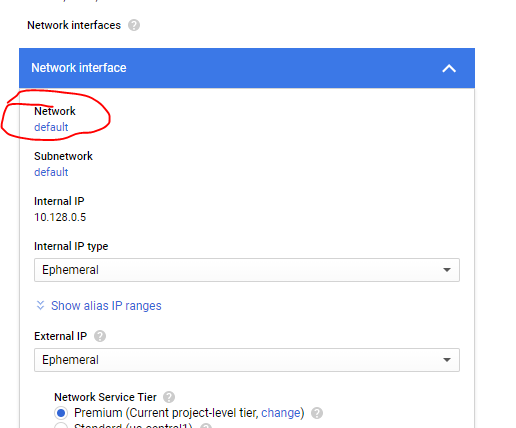Show alias IP ranges
The height and width of the screenshot is (428, 516).
point(106,306)
